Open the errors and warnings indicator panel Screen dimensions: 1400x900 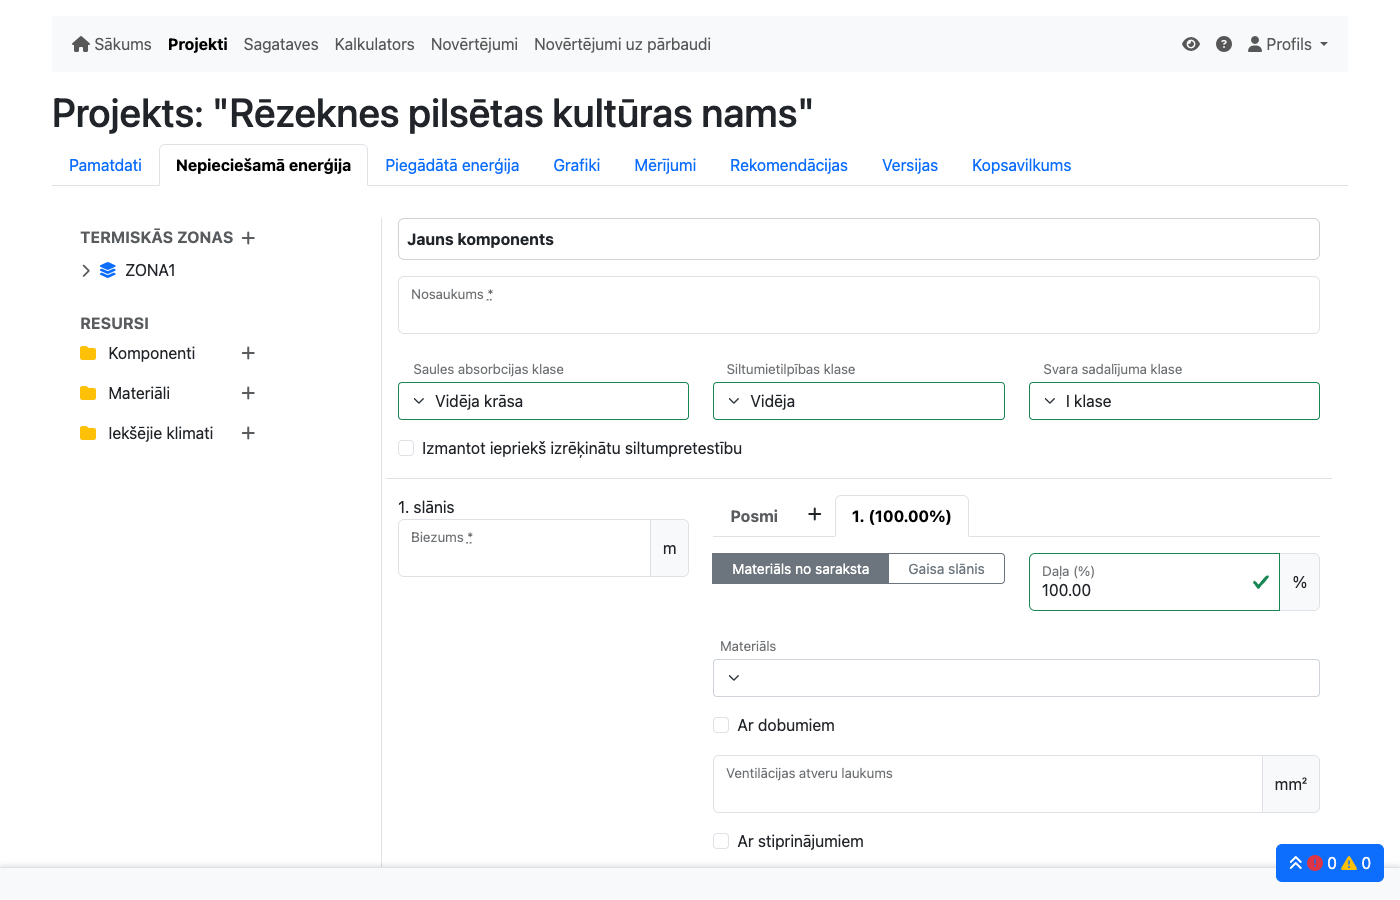(x=1329, y=863)
